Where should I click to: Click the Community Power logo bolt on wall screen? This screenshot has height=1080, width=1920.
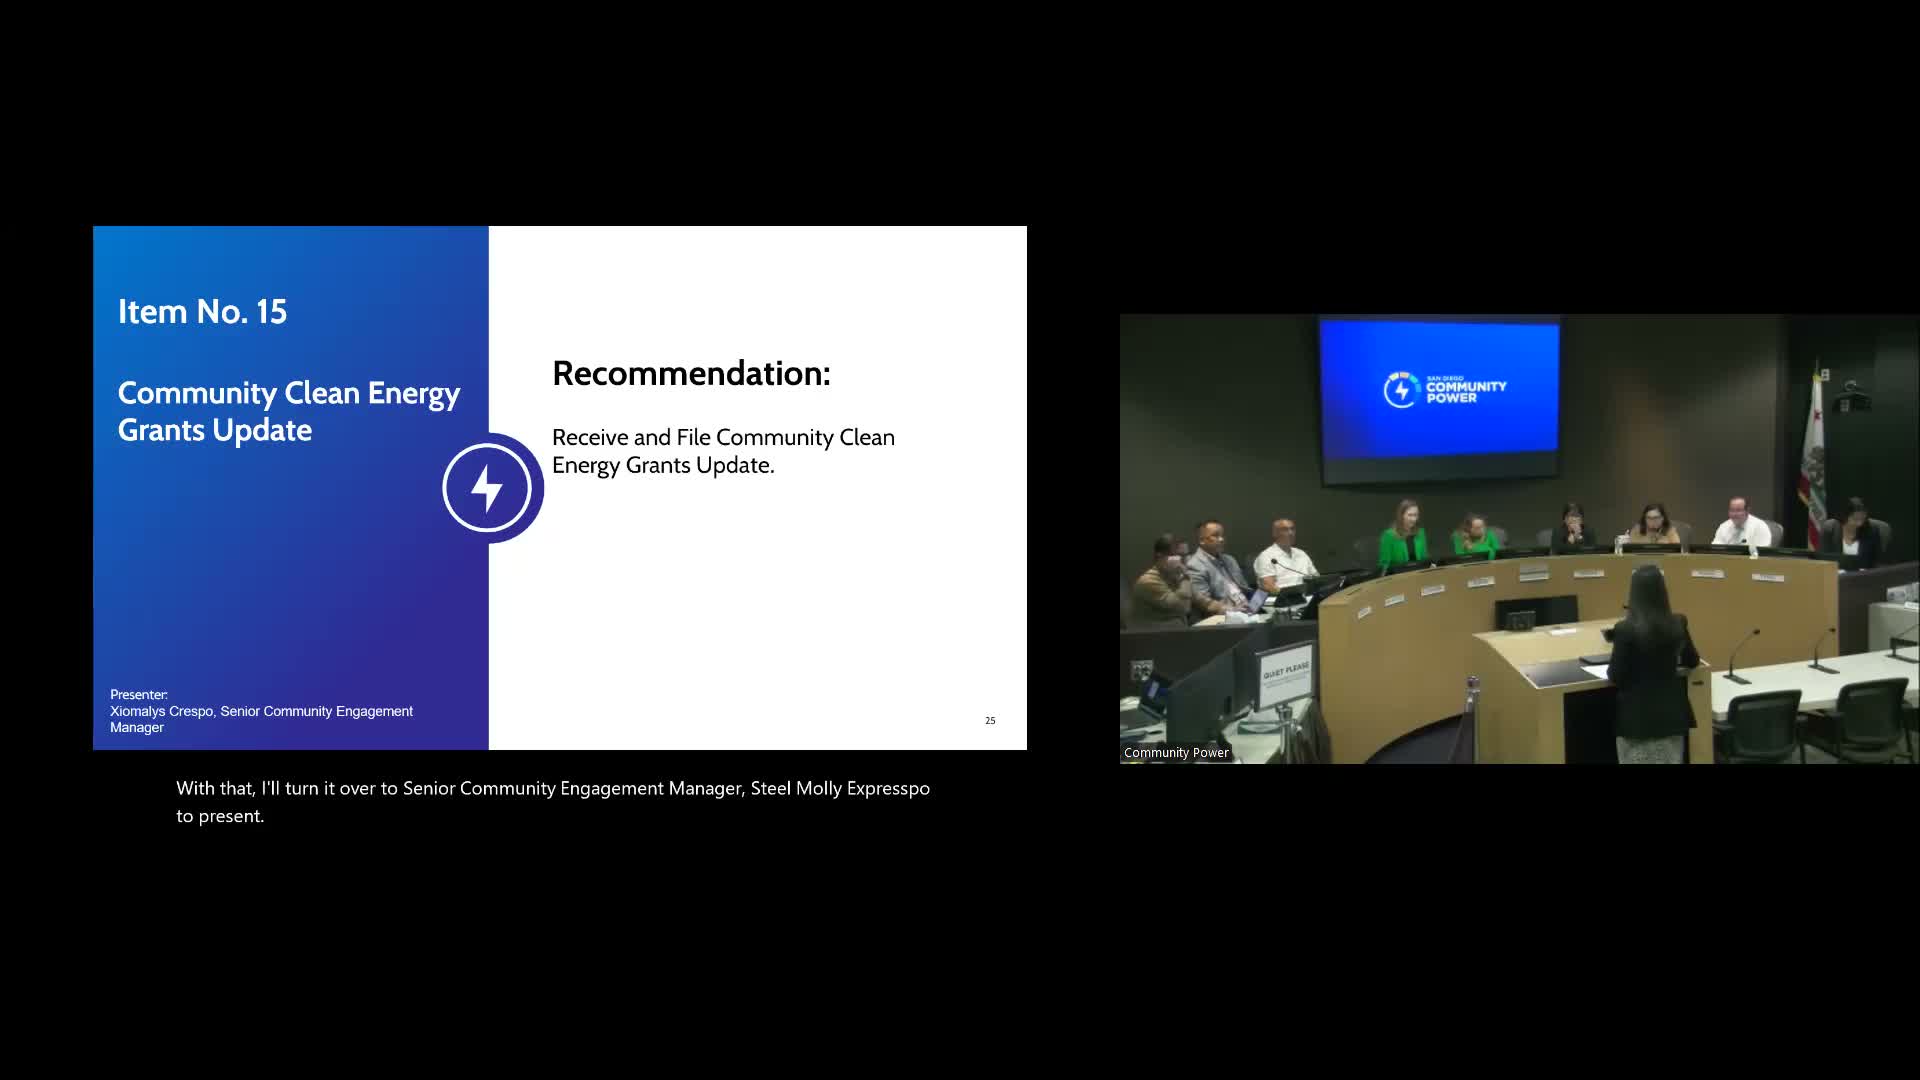pos(1401,390)
